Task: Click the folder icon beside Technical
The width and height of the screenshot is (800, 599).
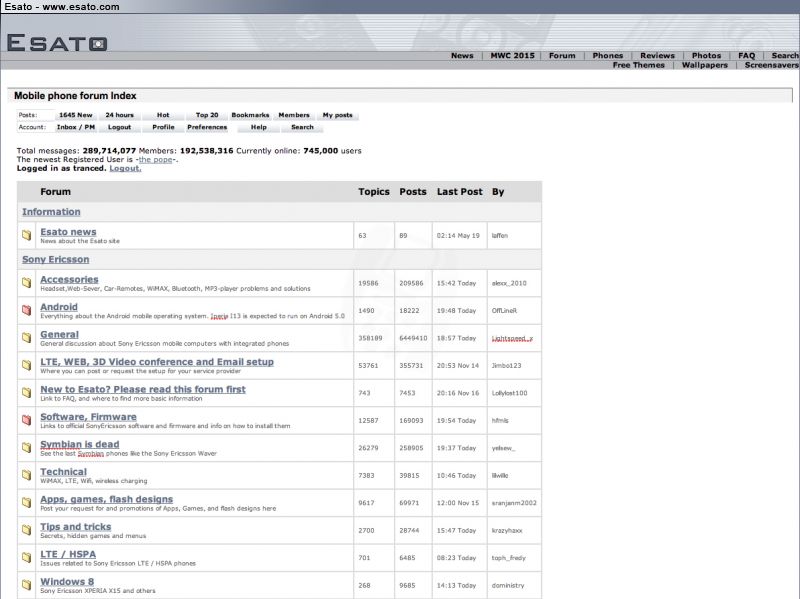Action: [27, 475]
